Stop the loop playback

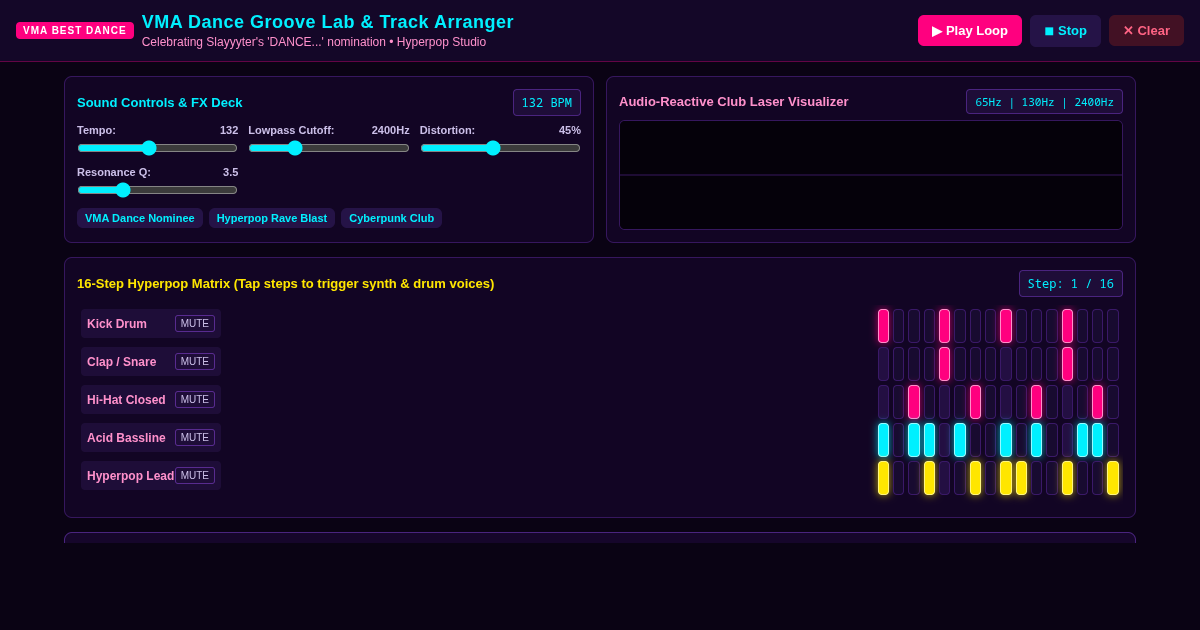coord(1065,30)
